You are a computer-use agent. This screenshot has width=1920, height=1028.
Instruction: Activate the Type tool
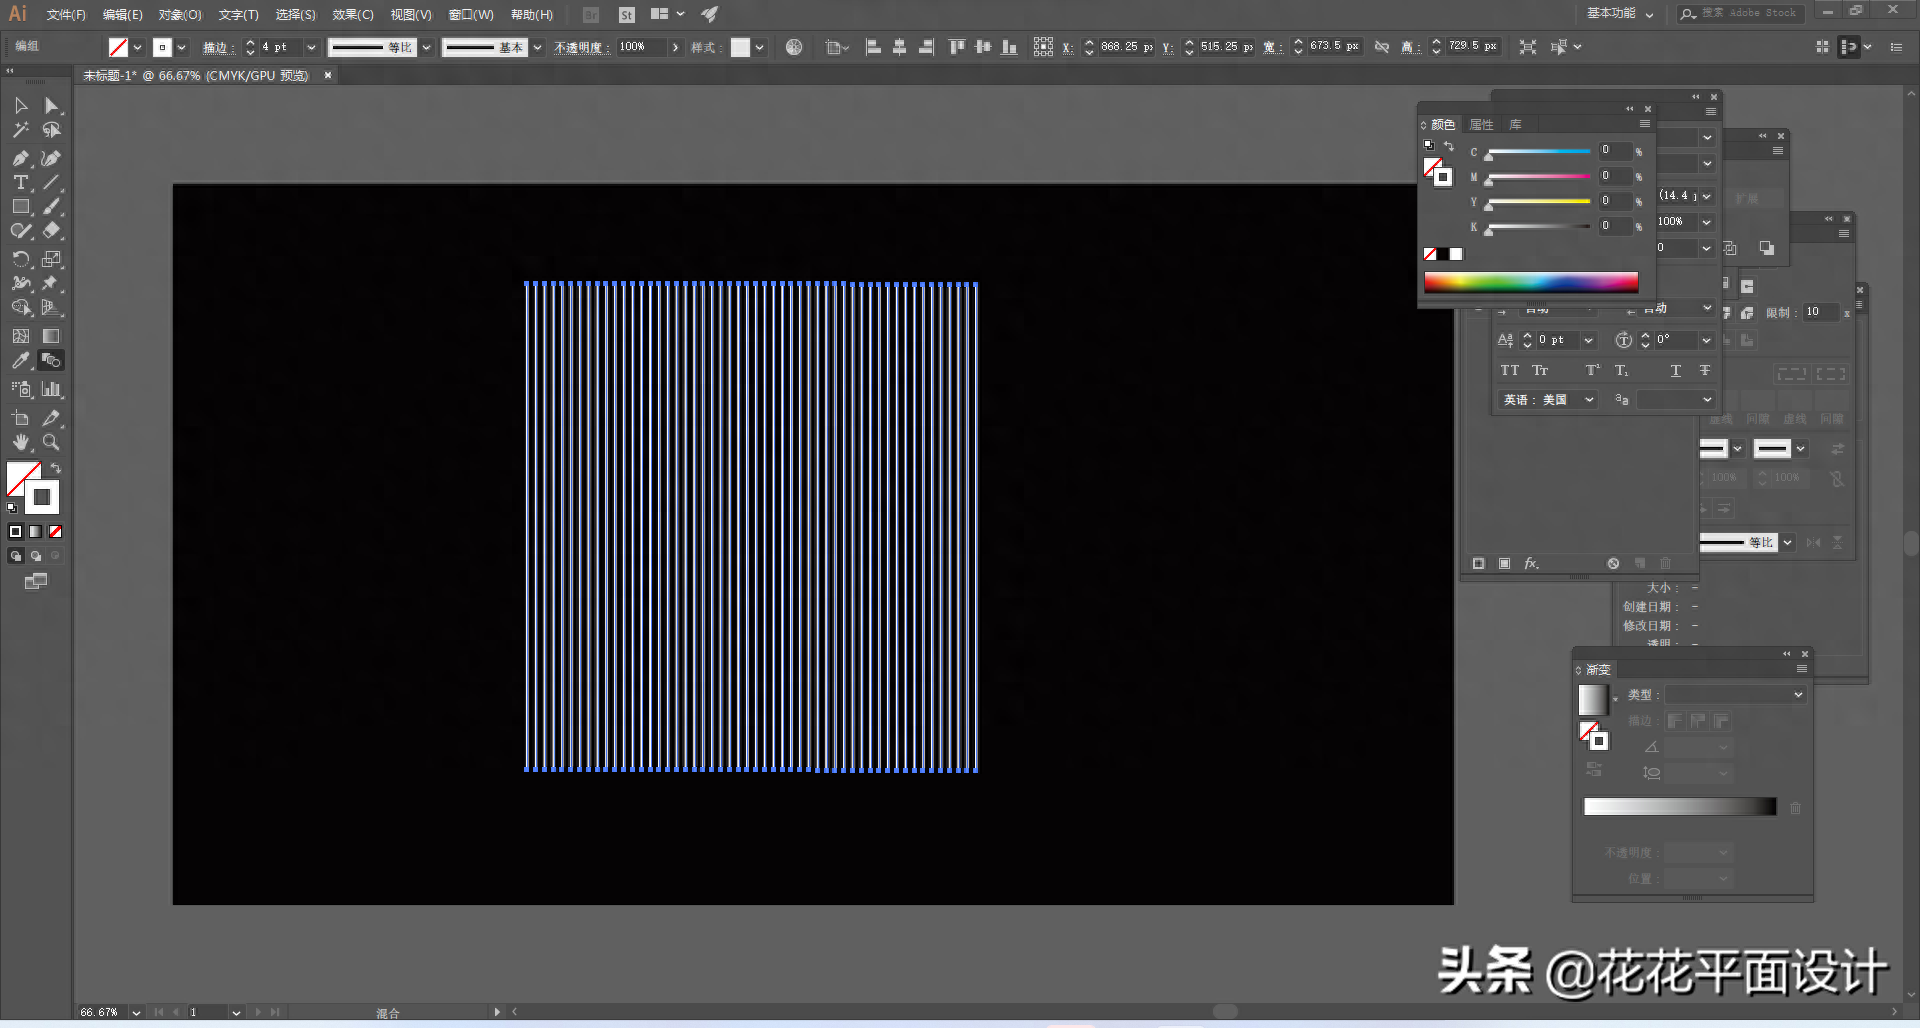(20, 183)
